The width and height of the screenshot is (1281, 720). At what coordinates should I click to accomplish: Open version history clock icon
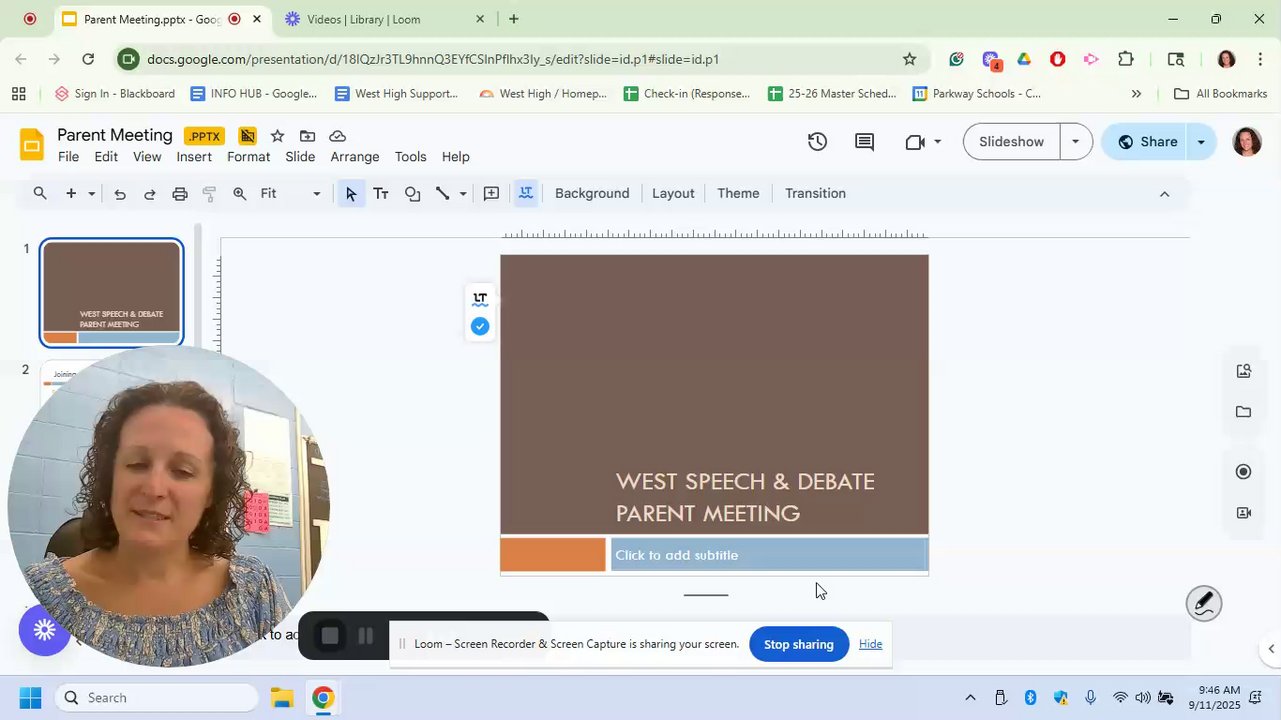pos(817,142)
